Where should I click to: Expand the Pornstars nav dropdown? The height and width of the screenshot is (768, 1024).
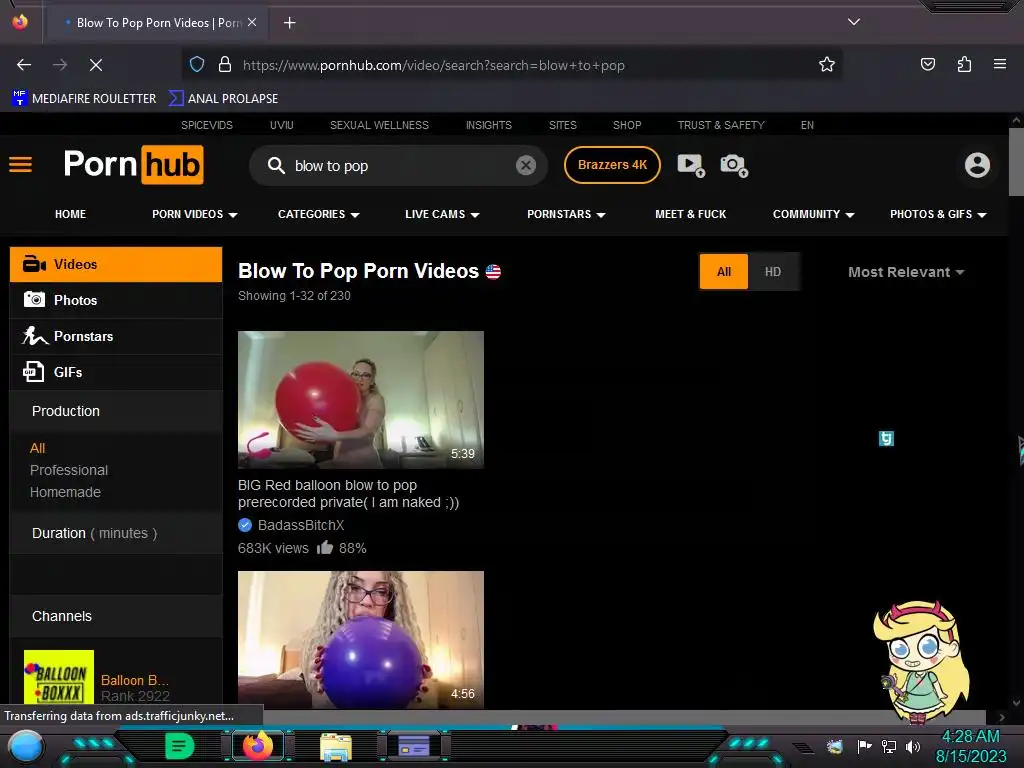[566, 214]
